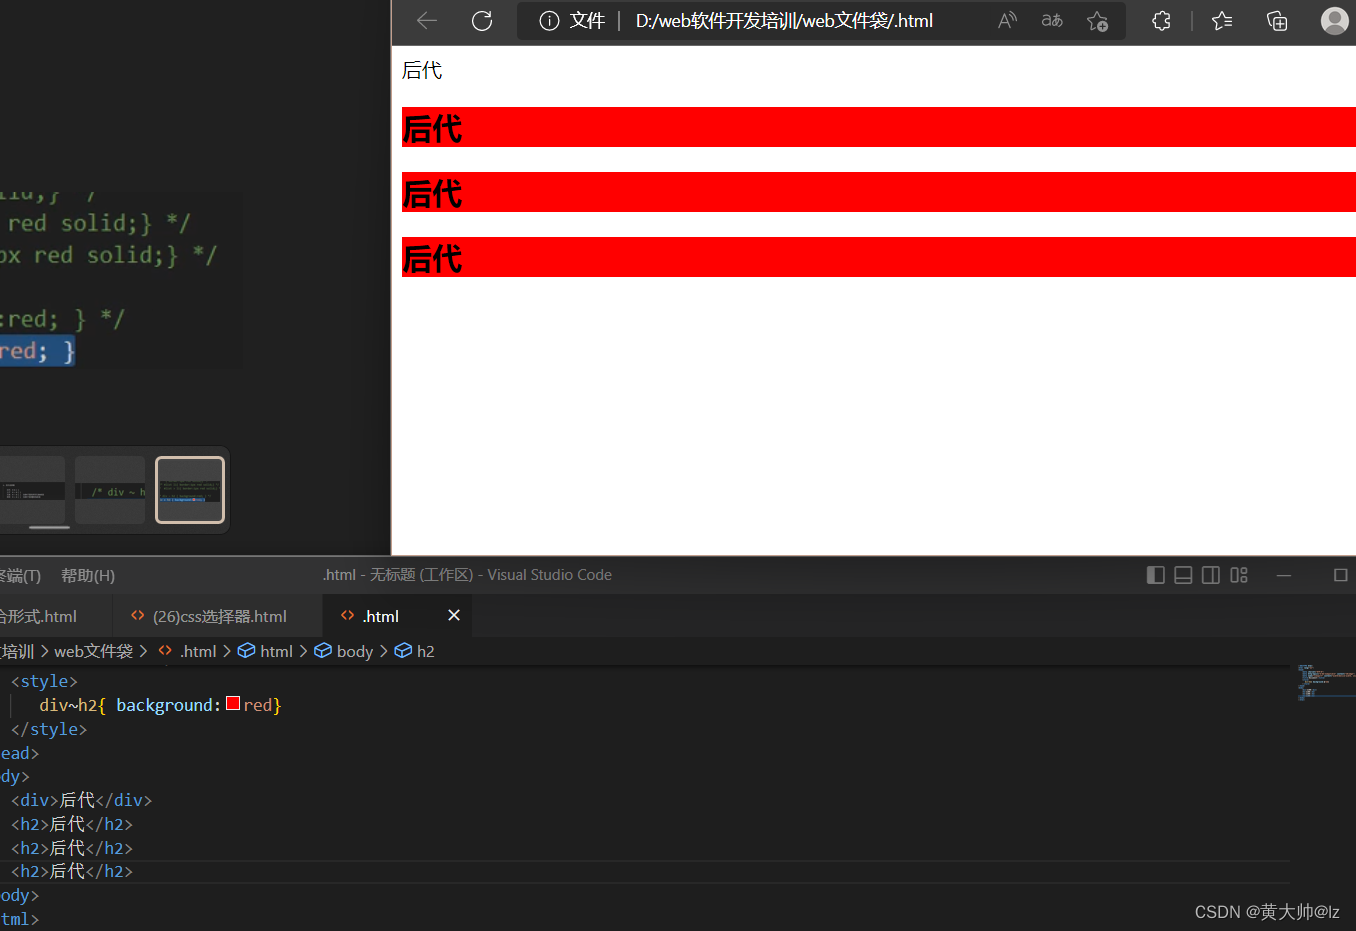Open the 帮助(H) menu

88,576
